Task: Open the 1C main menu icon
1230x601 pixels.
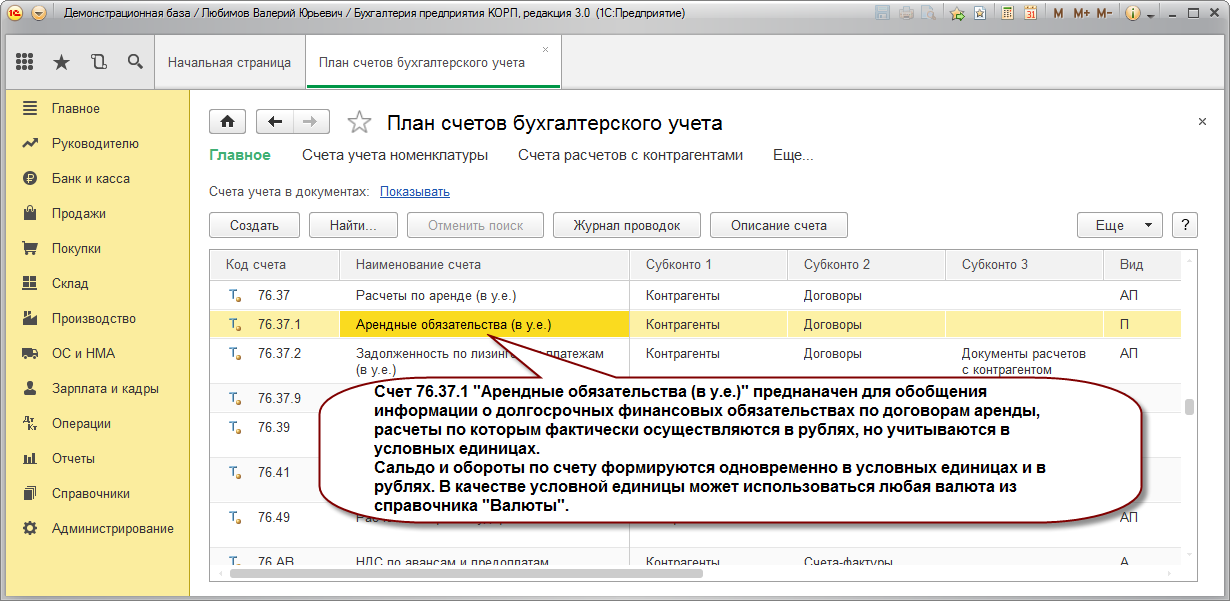Action: (x=16, y=14)
